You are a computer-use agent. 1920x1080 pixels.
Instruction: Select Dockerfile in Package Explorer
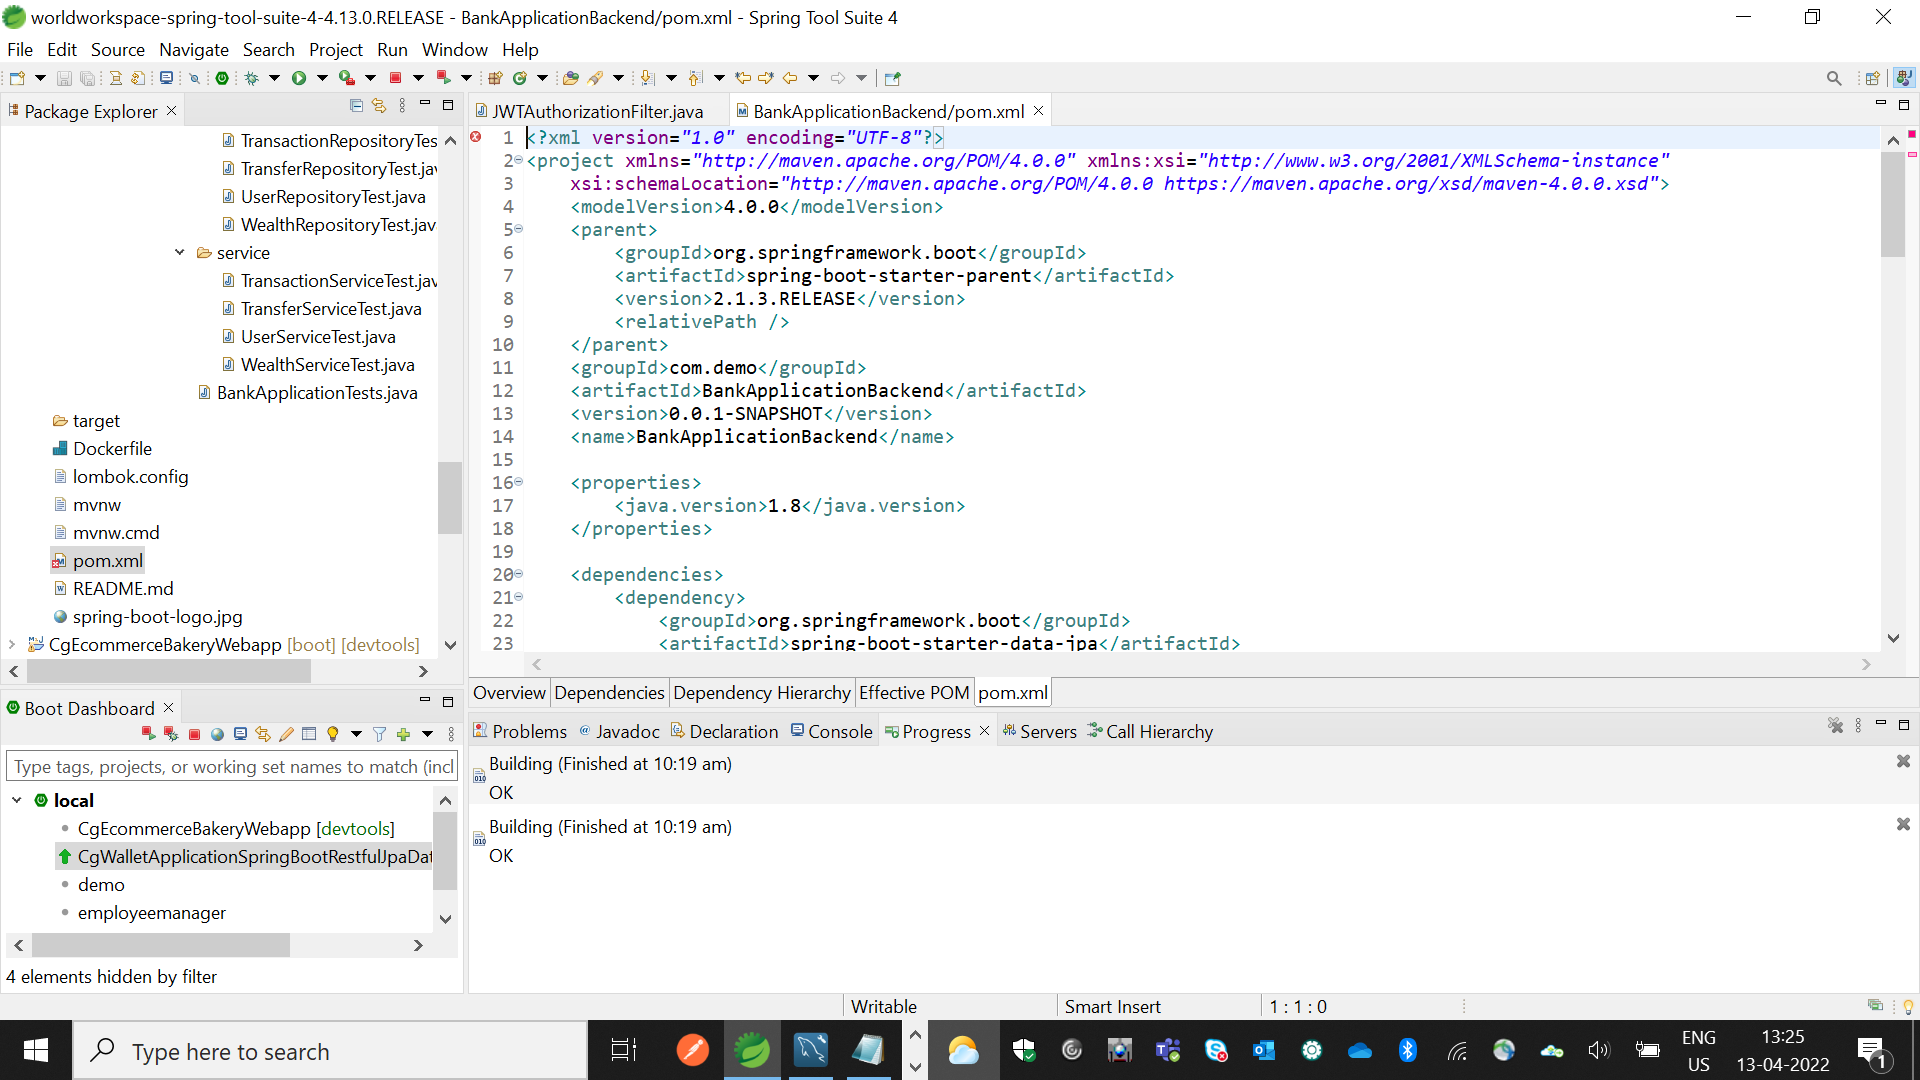pos(112,449)
